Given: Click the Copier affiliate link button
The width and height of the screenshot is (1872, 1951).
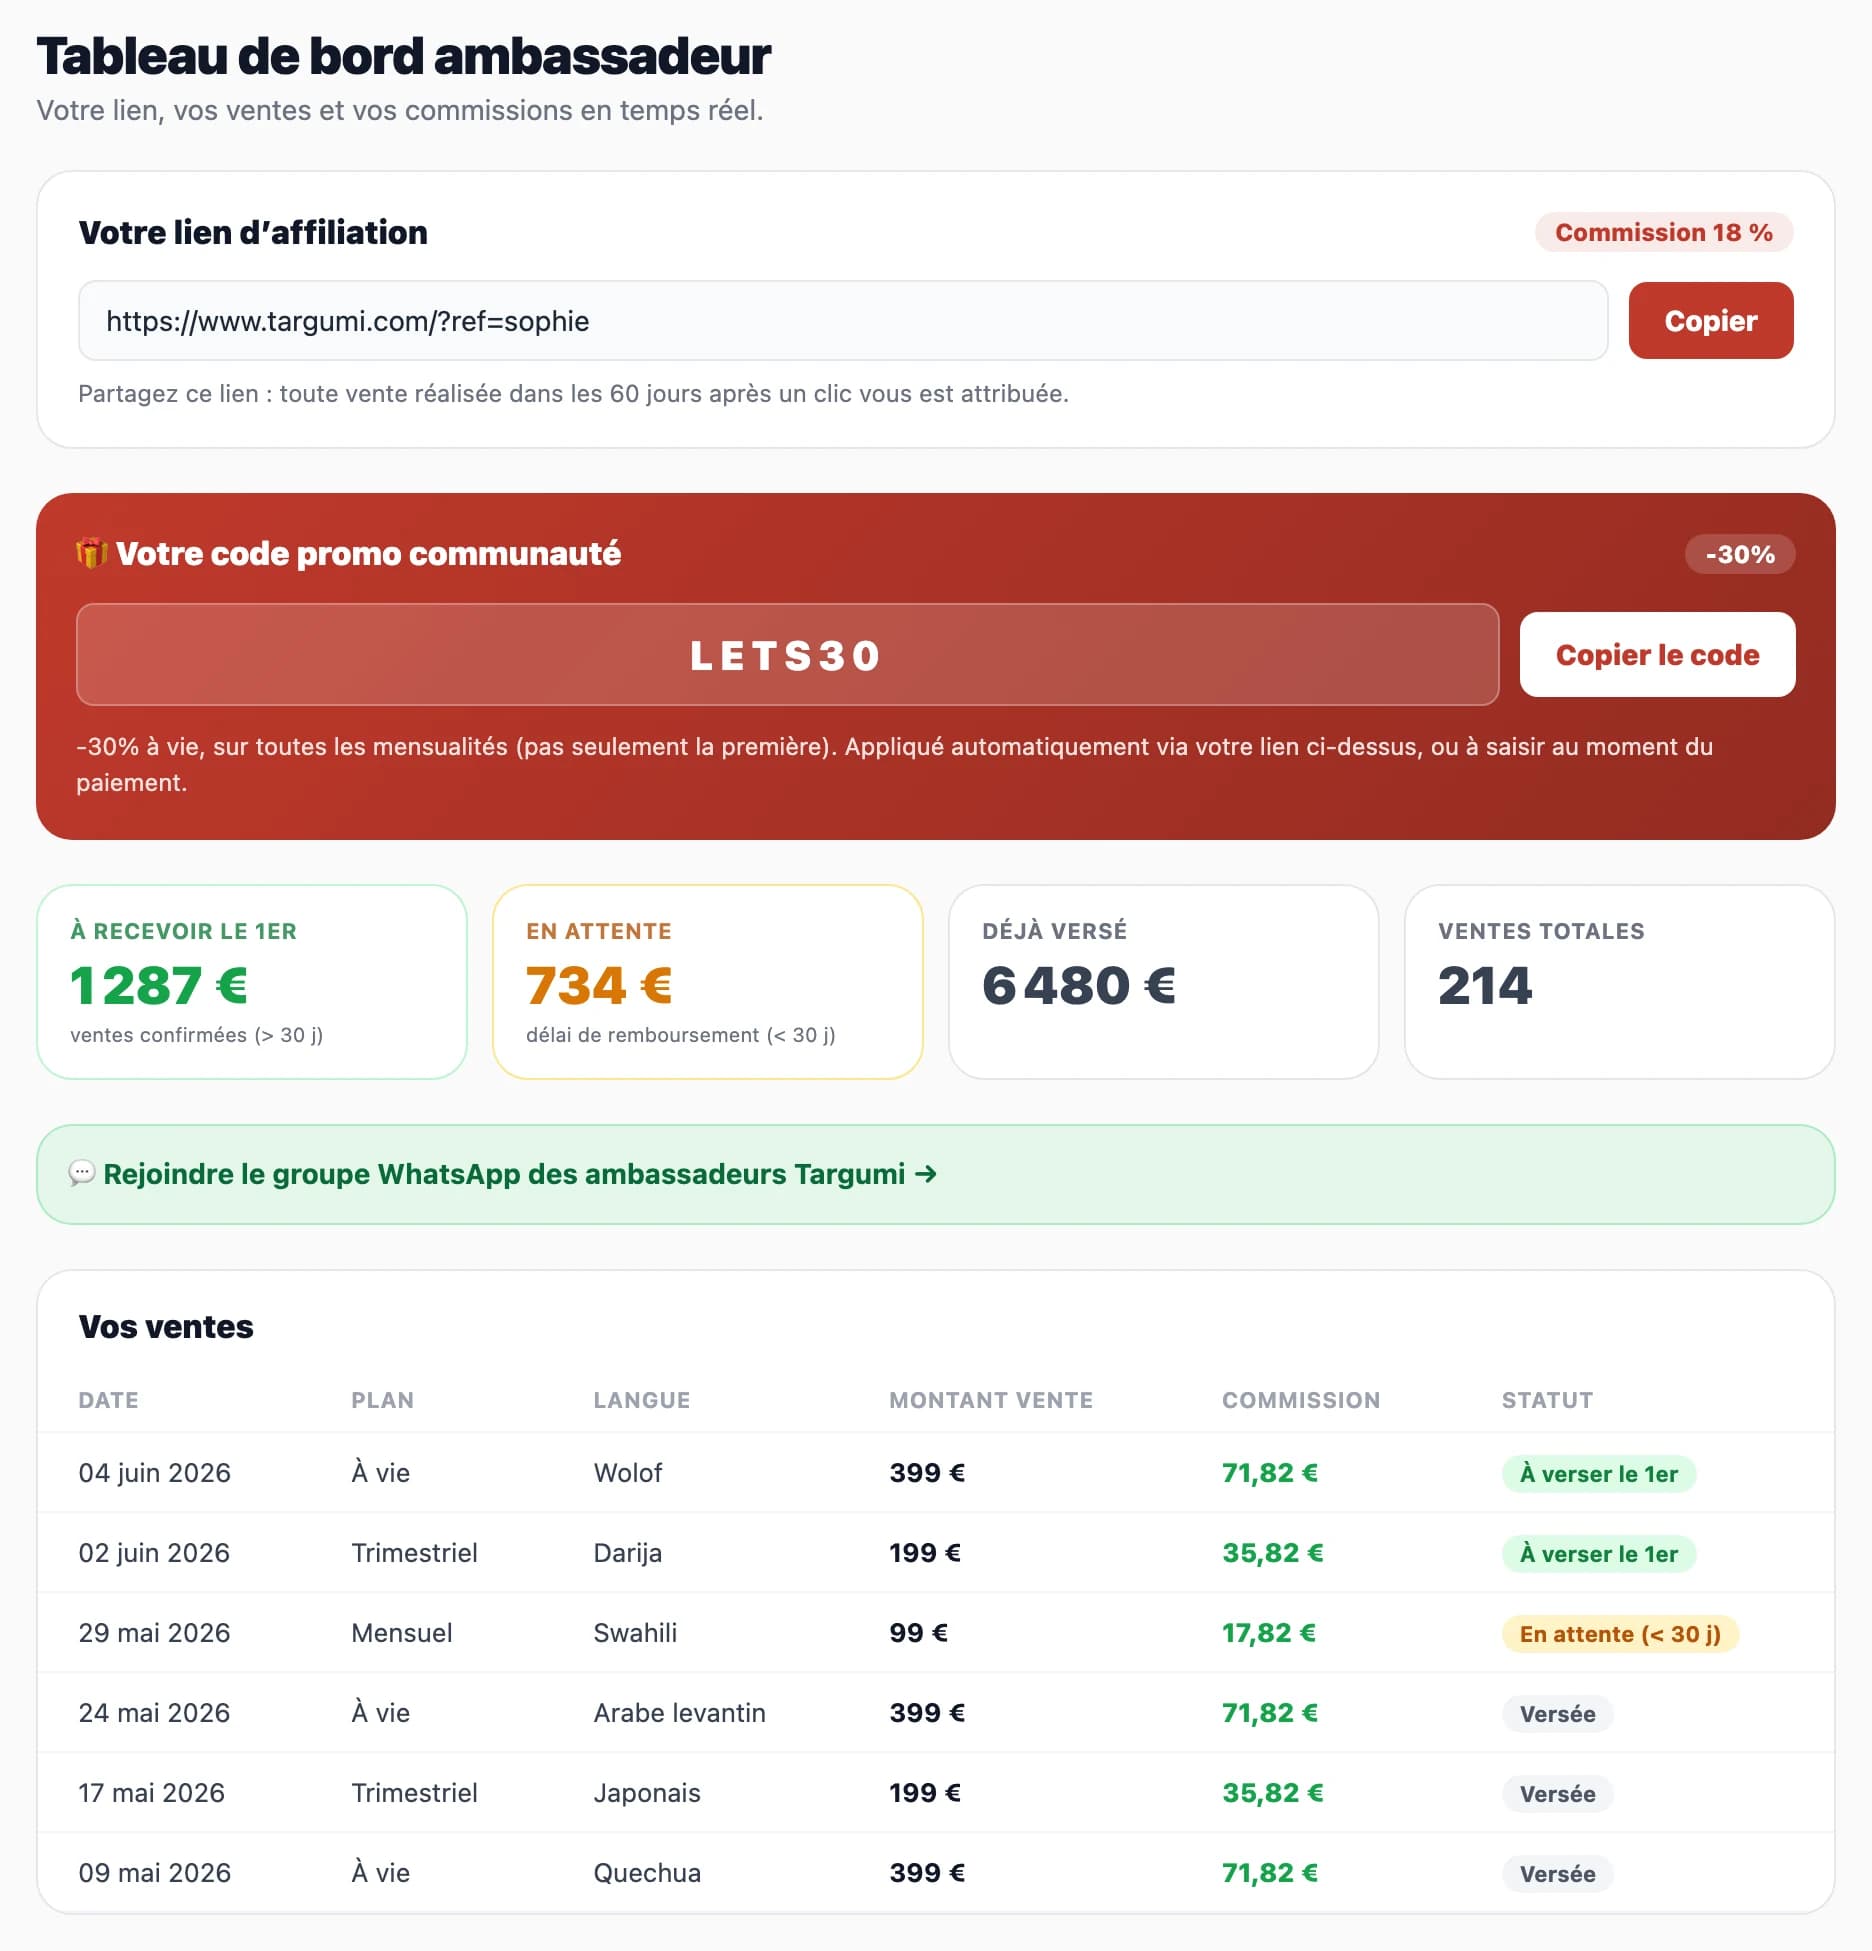Looking at the screenshot, I should [x=1710, y=321].
